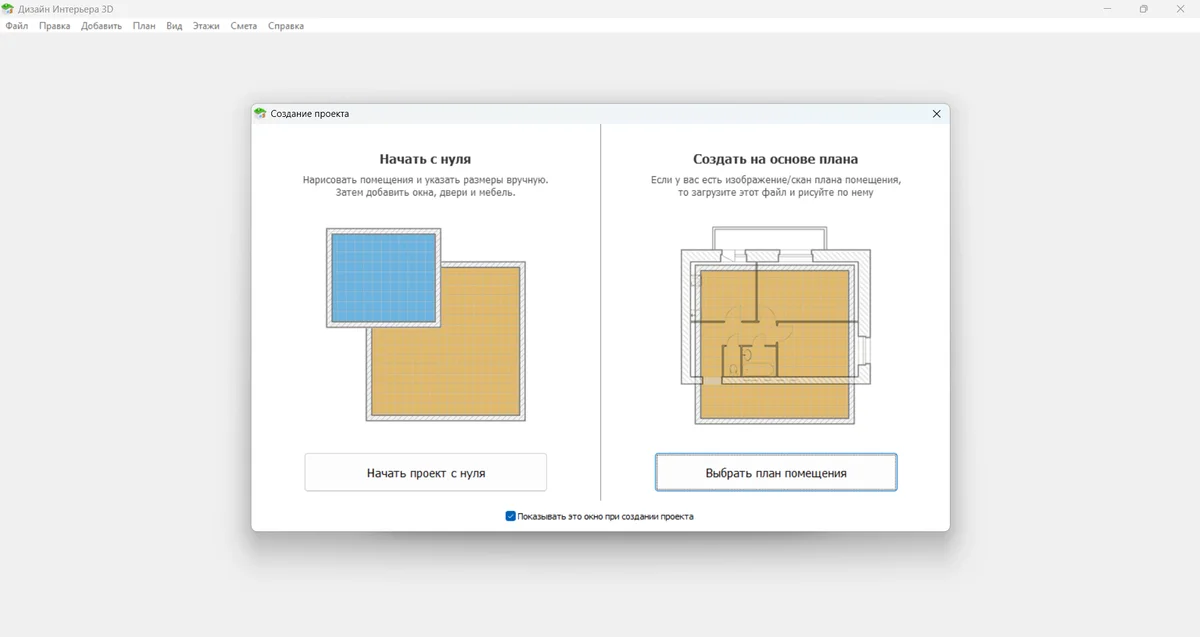Open the План menu
Image resolution: width=1200 pixels, height=637 pixels.
tap(144, 26)
